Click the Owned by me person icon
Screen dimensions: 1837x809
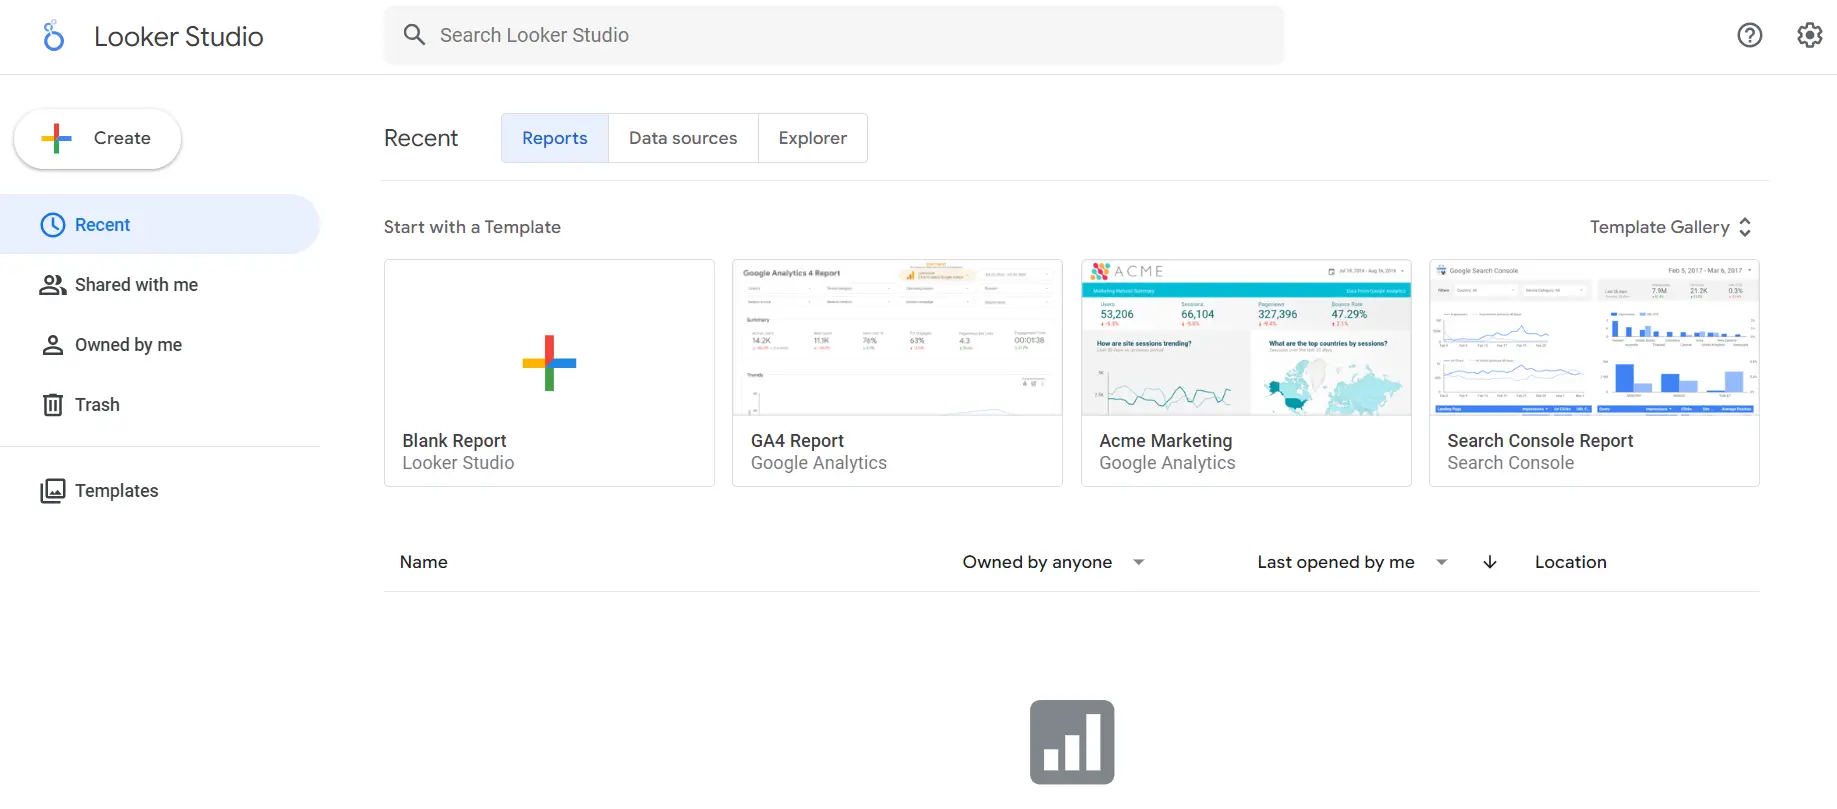point(53,345)
